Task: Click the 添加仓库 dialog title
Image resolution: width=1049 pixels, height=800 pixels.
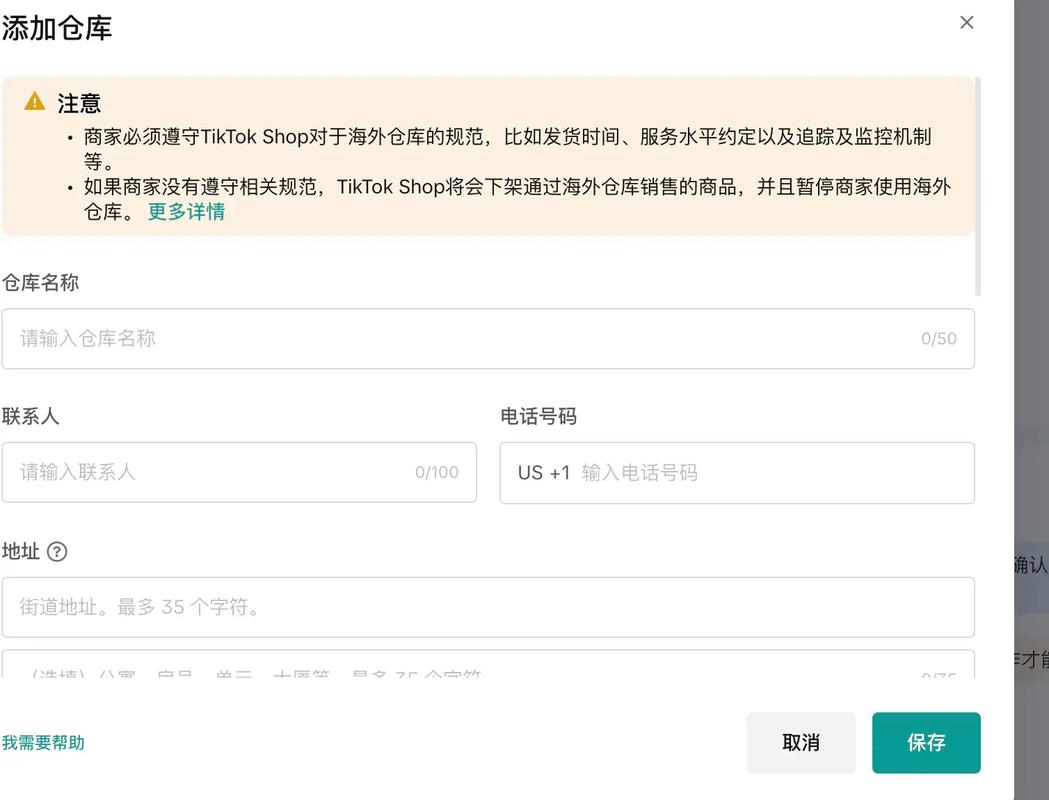Action: pyautogui.click(x=58, y=30)
